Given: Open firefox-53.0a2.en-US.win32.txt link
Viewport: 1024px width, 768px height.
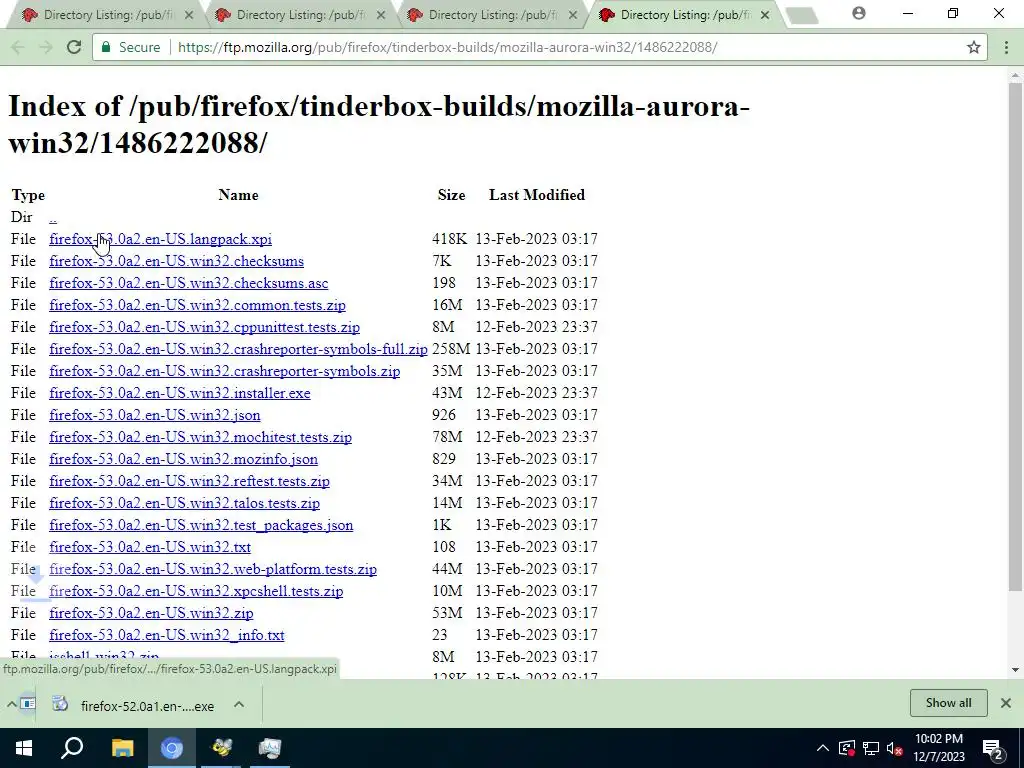Looking at the screenshot, I should [x=150, y=547].
